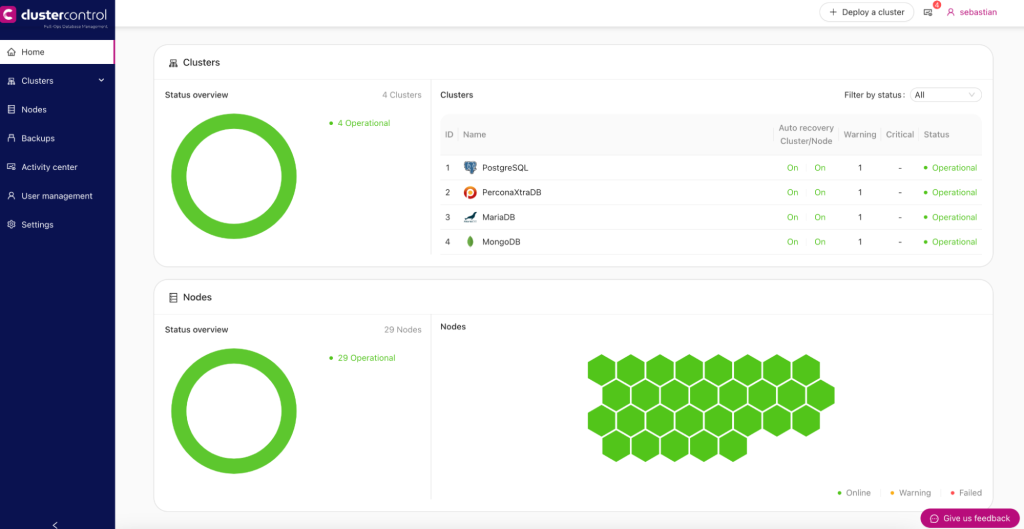Click the 29 Operational legend entry

[362, 359]
